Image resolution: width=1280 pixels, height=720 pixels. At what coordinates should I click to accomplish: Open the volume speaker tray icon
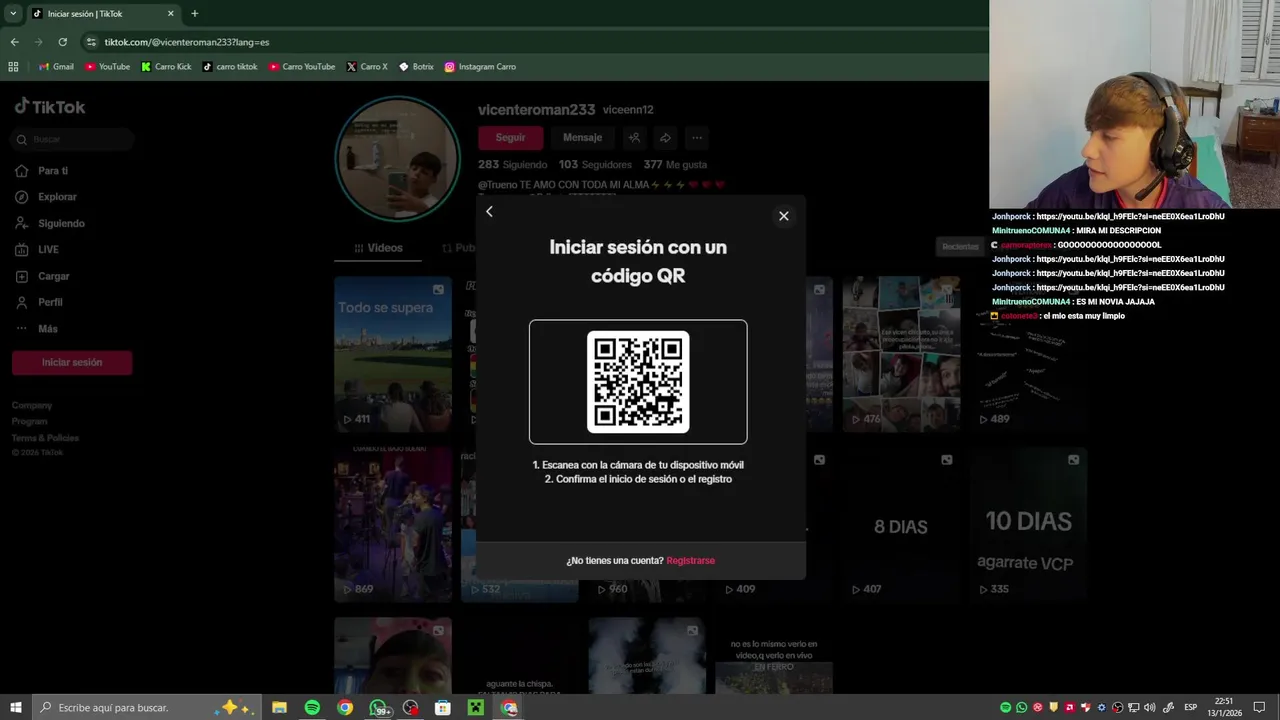tap(1149, 707)
